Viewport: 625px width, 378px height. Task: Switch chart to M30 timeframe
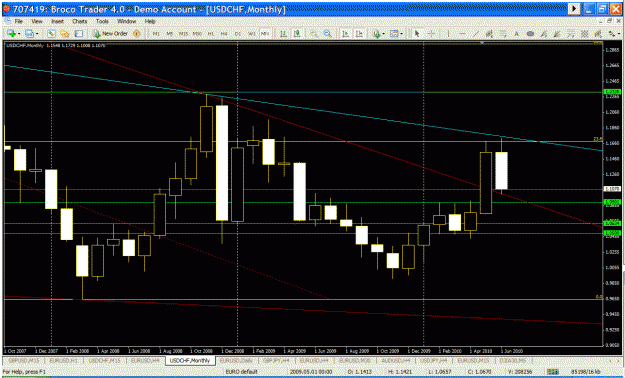[x=197, y=34]
